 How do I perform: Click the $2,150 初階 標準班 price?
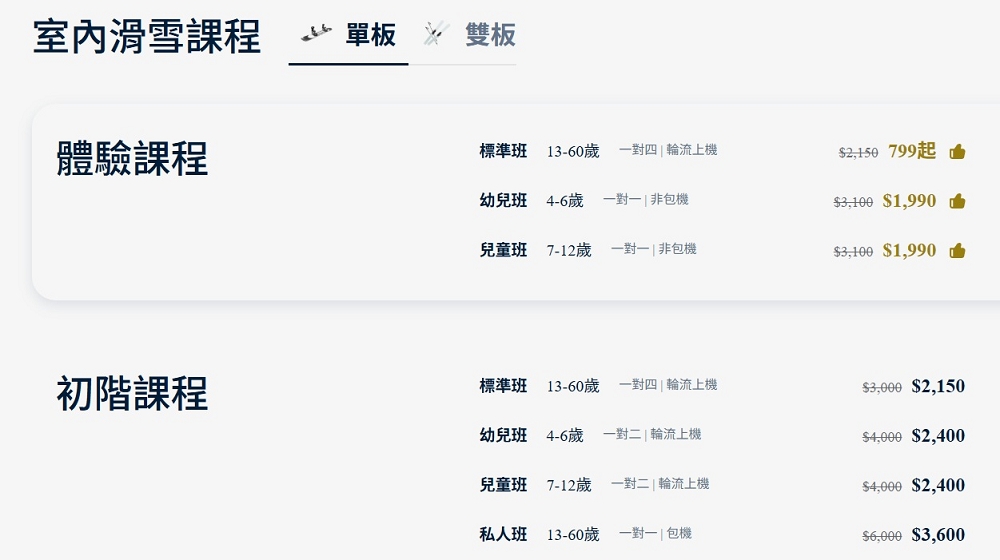[938, 386]
